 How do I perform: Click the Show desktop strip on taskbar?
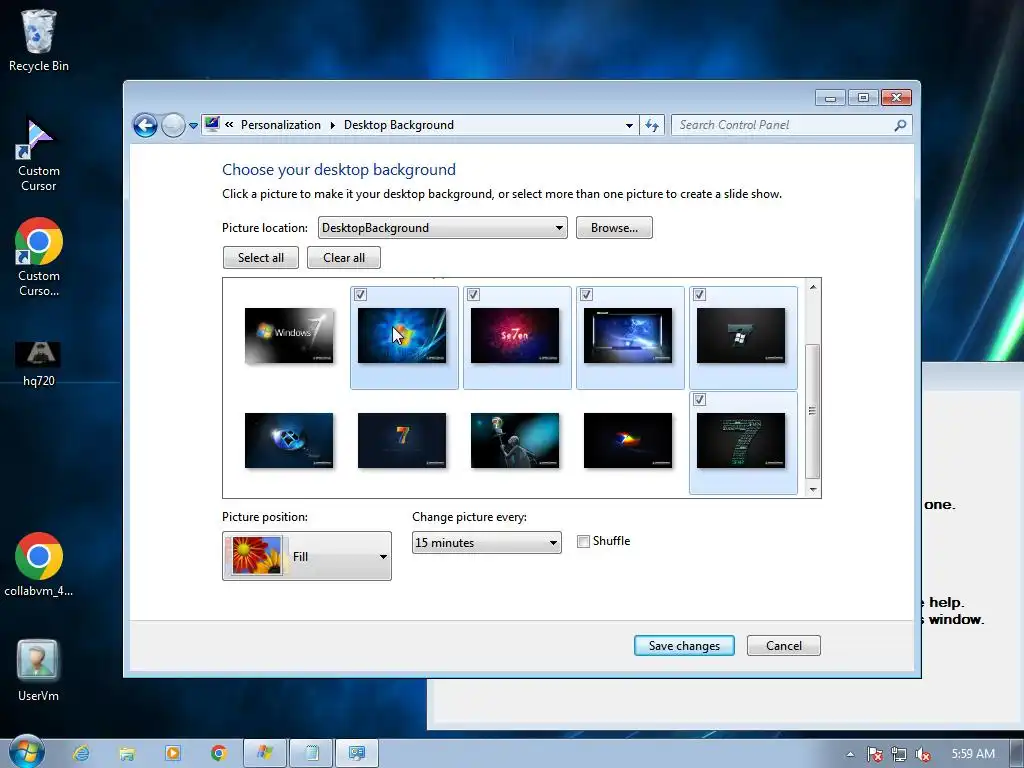click(x=1017, y=754)
